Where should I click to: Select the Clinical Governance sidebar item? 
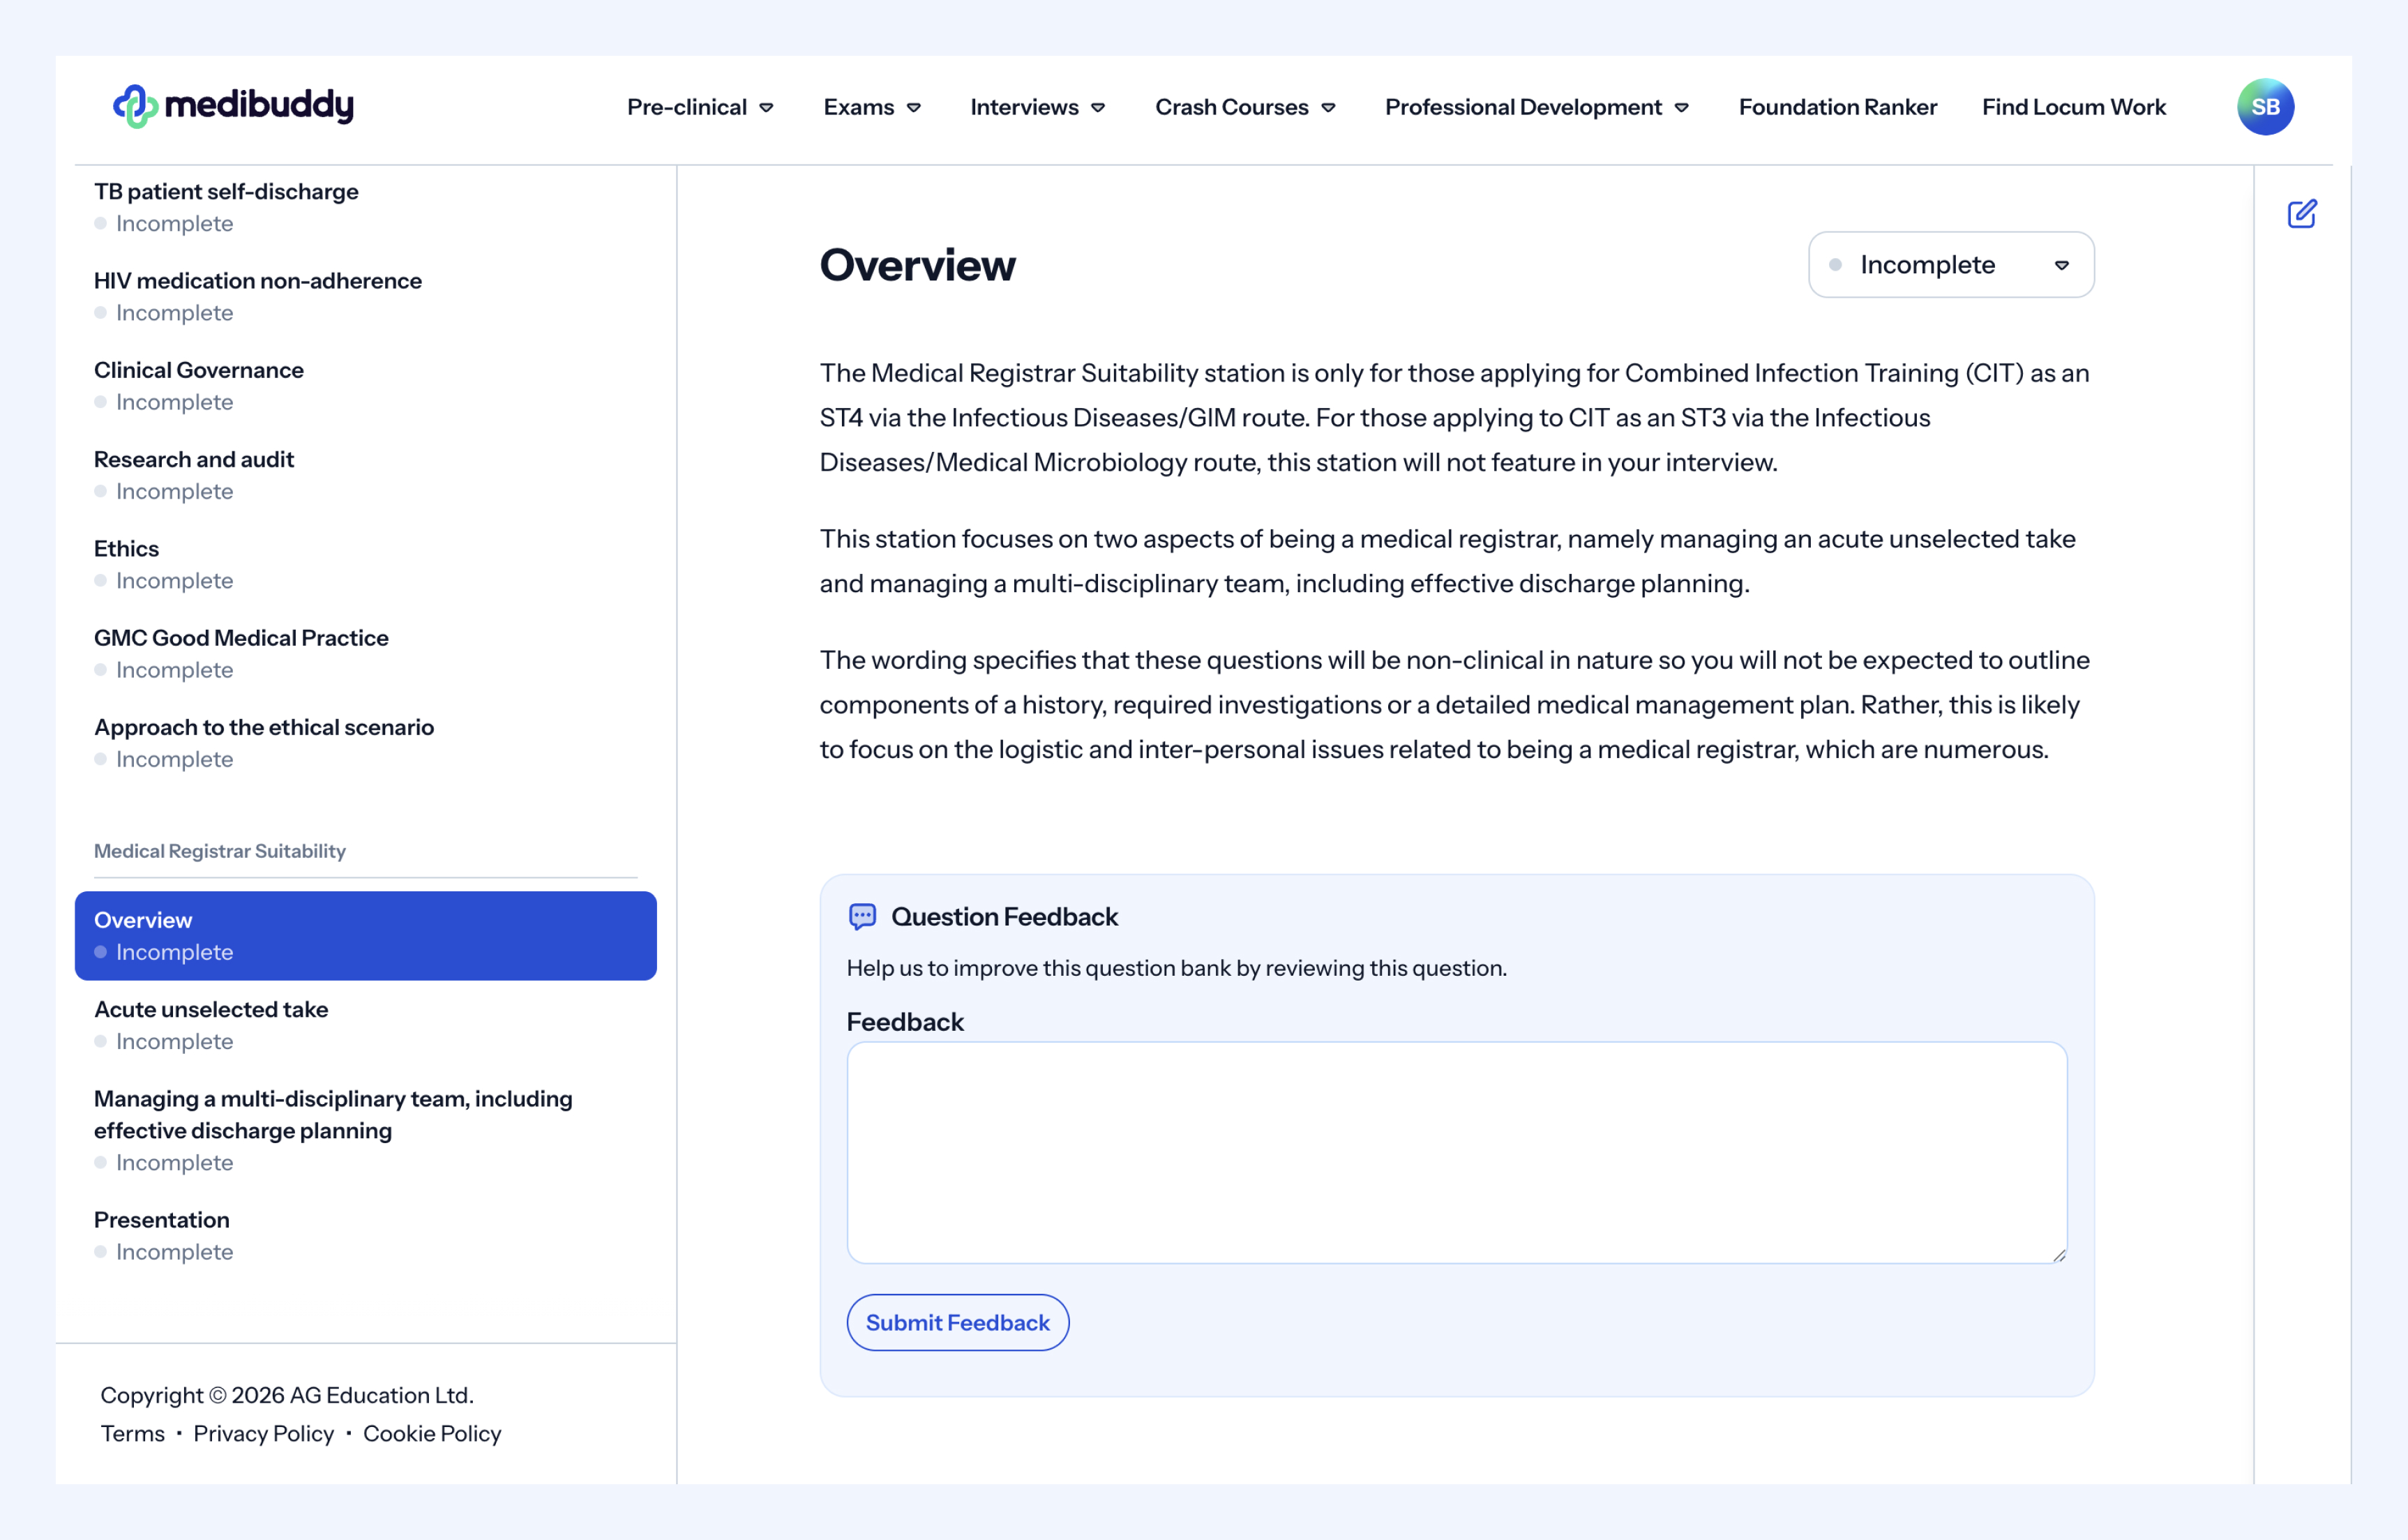[199, 370]
